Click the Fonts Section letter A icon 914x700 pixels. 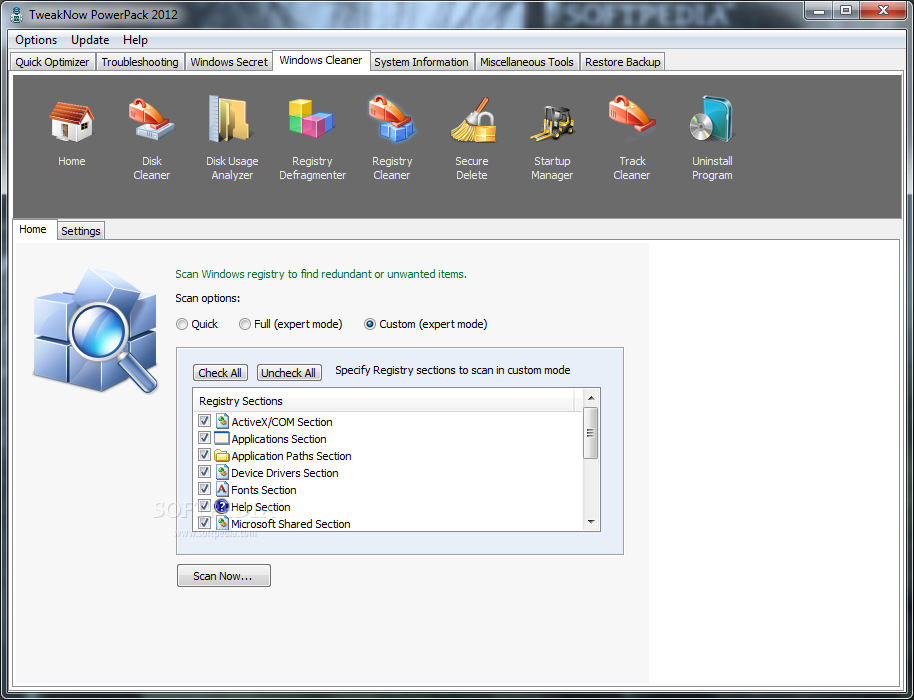(222, 489)
